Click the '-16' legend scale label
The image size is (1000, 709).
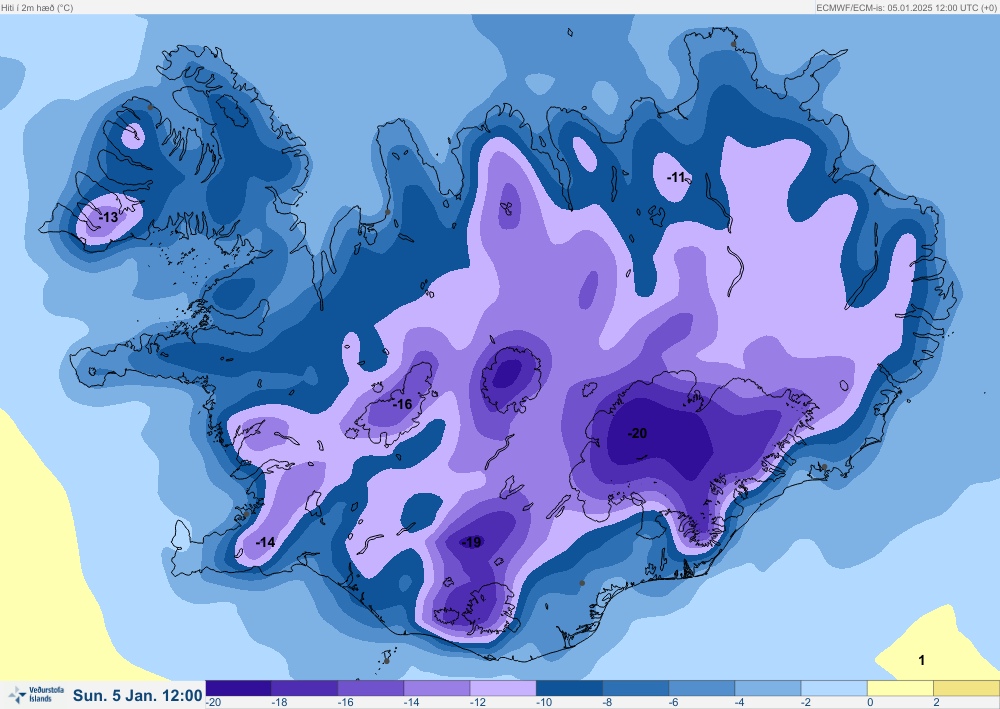pyautogui.click(x=346, y=702)
